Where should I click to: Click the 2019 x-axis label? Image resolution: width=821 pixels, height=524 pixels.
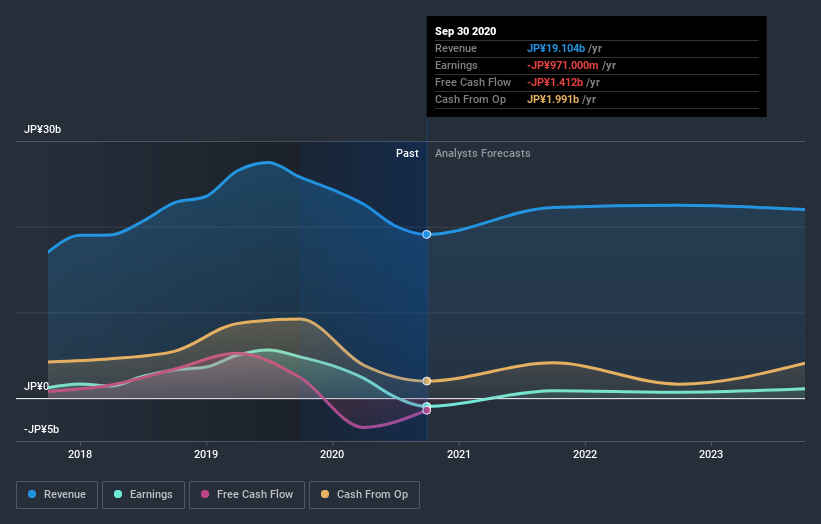[x=206, y=454]
